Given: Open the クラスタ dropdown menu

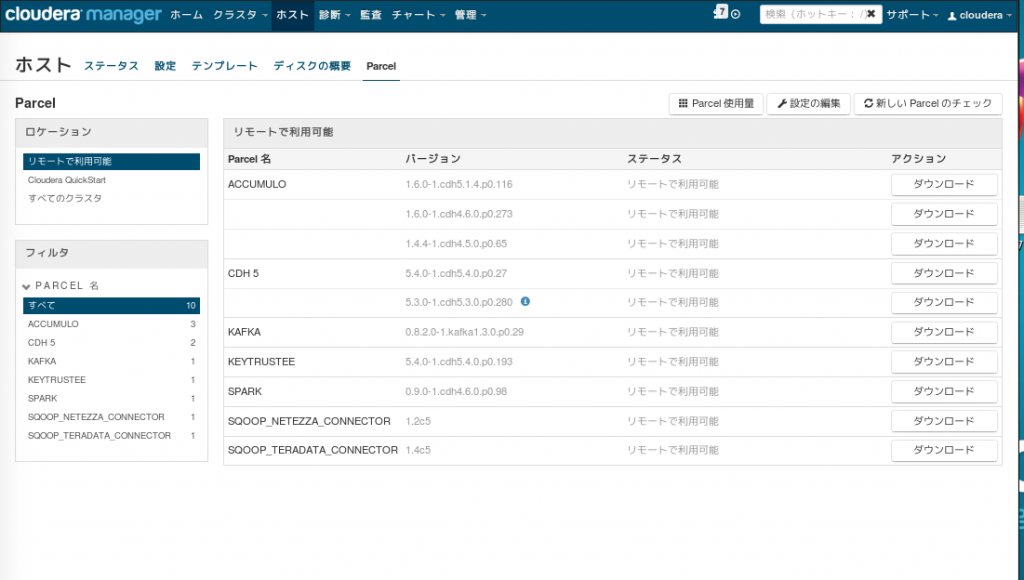Looking at the screenshot, I should pos(240,15).
